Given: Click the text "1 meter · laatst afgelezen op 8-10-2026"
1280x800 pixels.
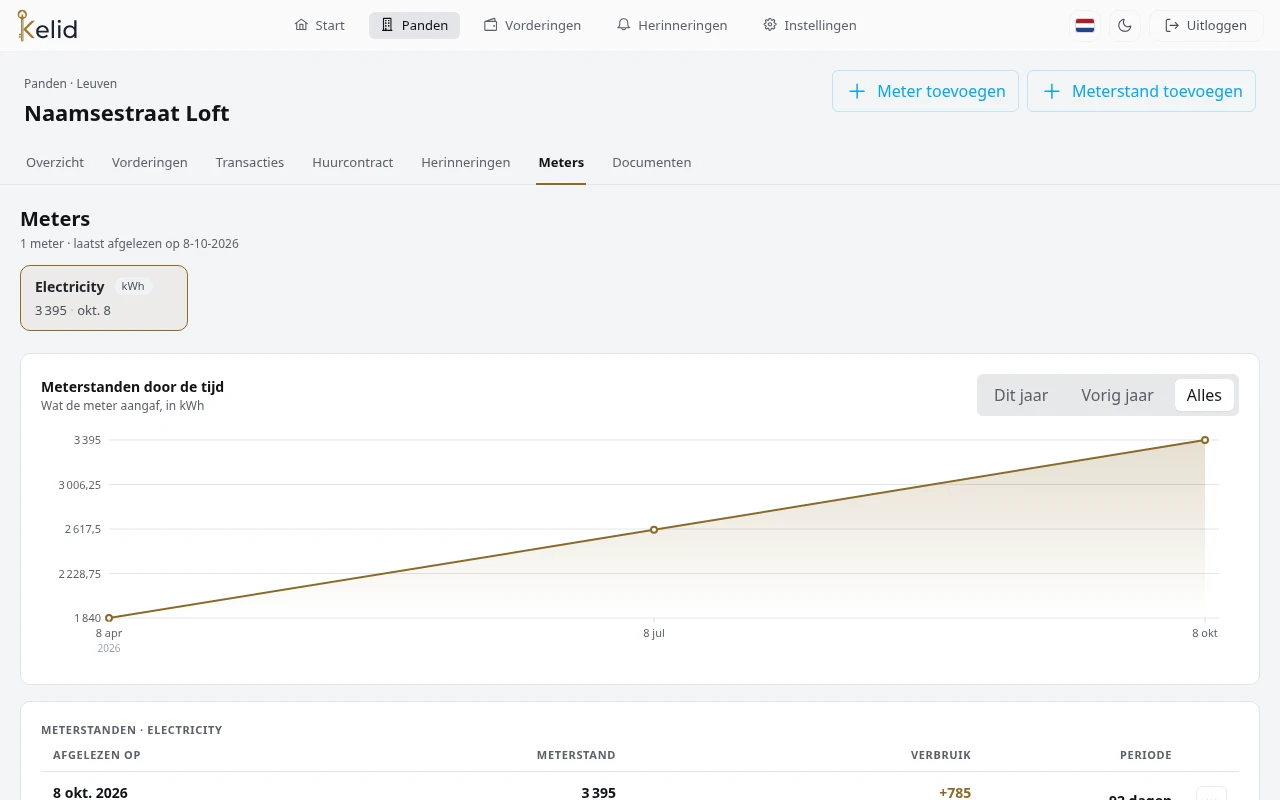Looking at the screenshot, I should tap(129, 244).
